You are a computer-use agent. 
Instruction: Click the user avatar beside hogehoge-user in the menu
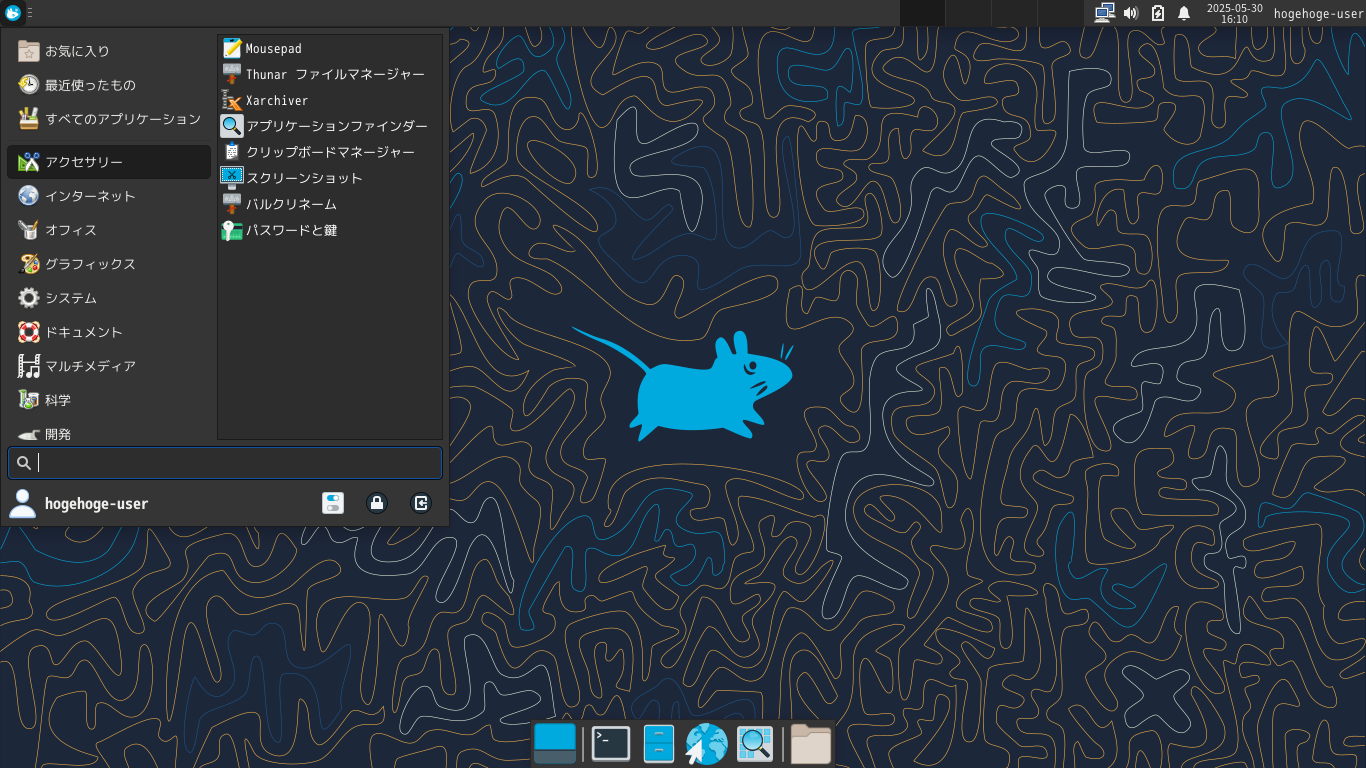(22, 503)
